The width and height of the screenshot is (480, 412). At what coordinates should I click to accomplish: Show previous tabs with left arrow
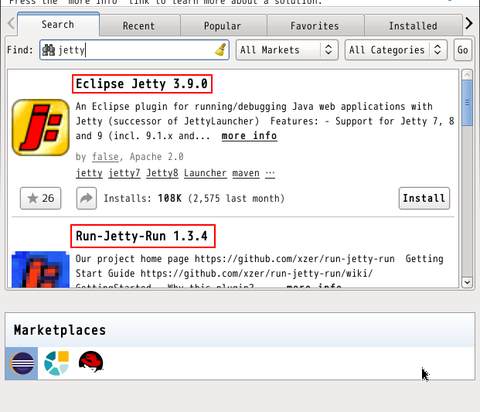[11, 23]
